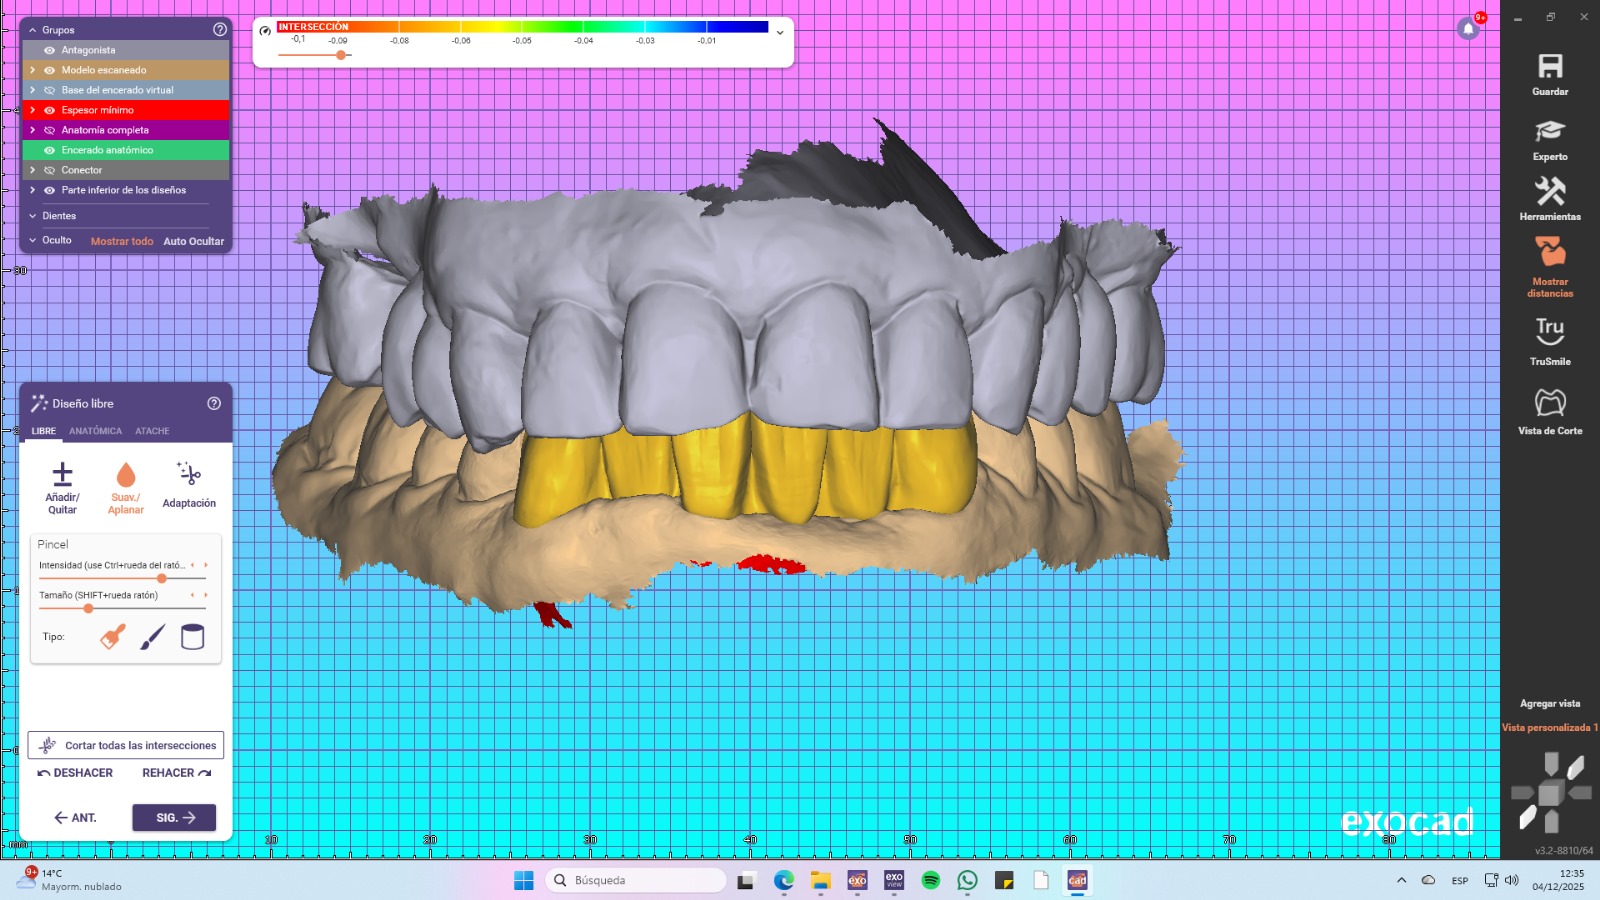The width and height of the screenshot is (1600, 900).
Task: Open exoview app in the taskbar
Action: pyautogui.click(x=894, y=880)
